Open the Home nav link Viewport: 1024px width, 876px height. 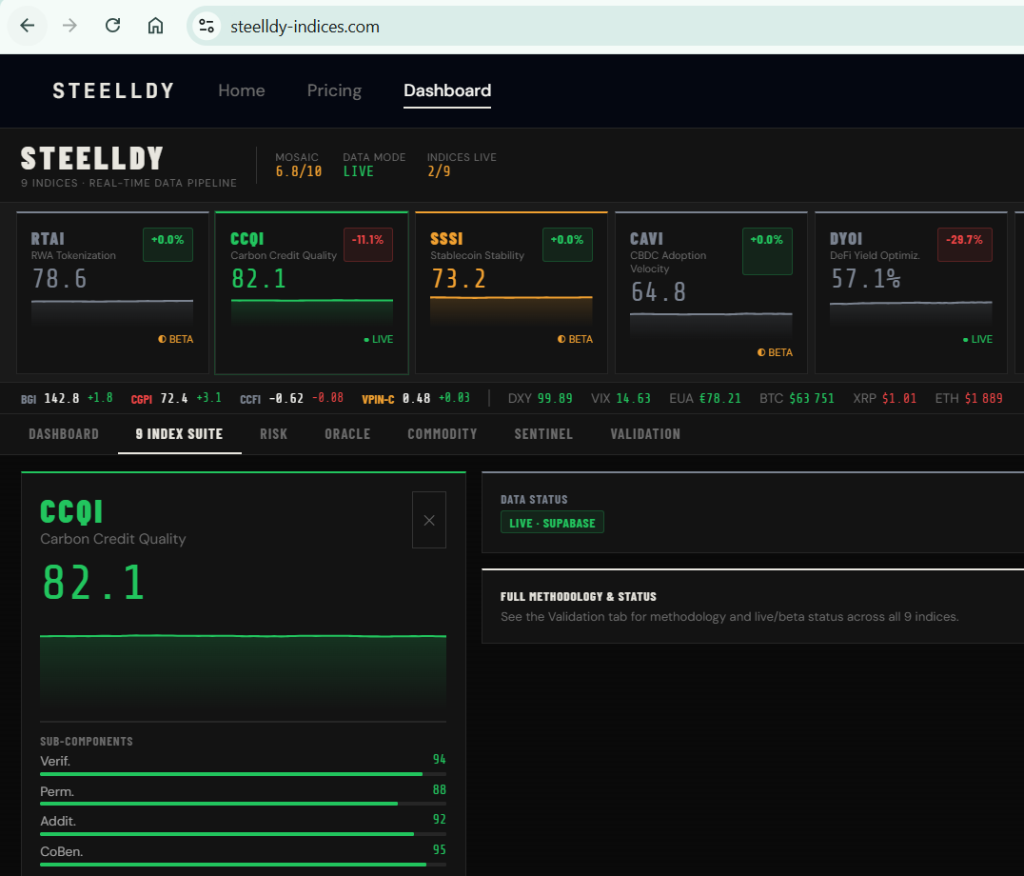[242, 91]
